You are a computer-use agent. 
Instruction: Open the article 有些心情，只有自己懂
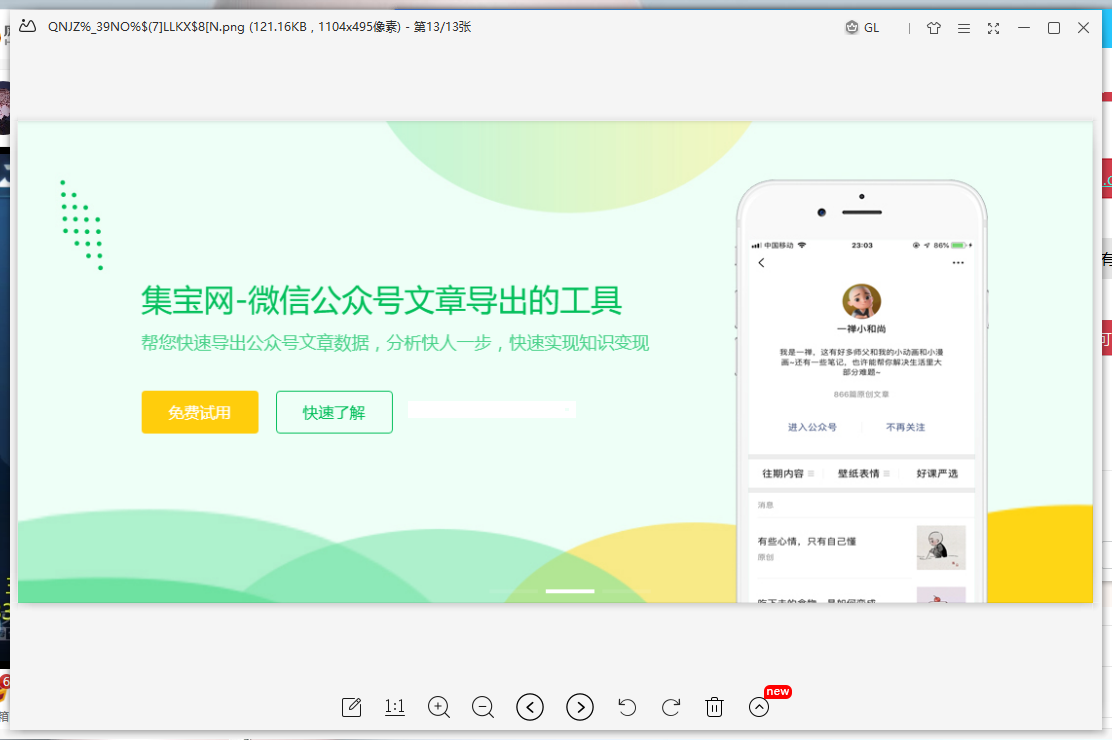pos(807,541)
